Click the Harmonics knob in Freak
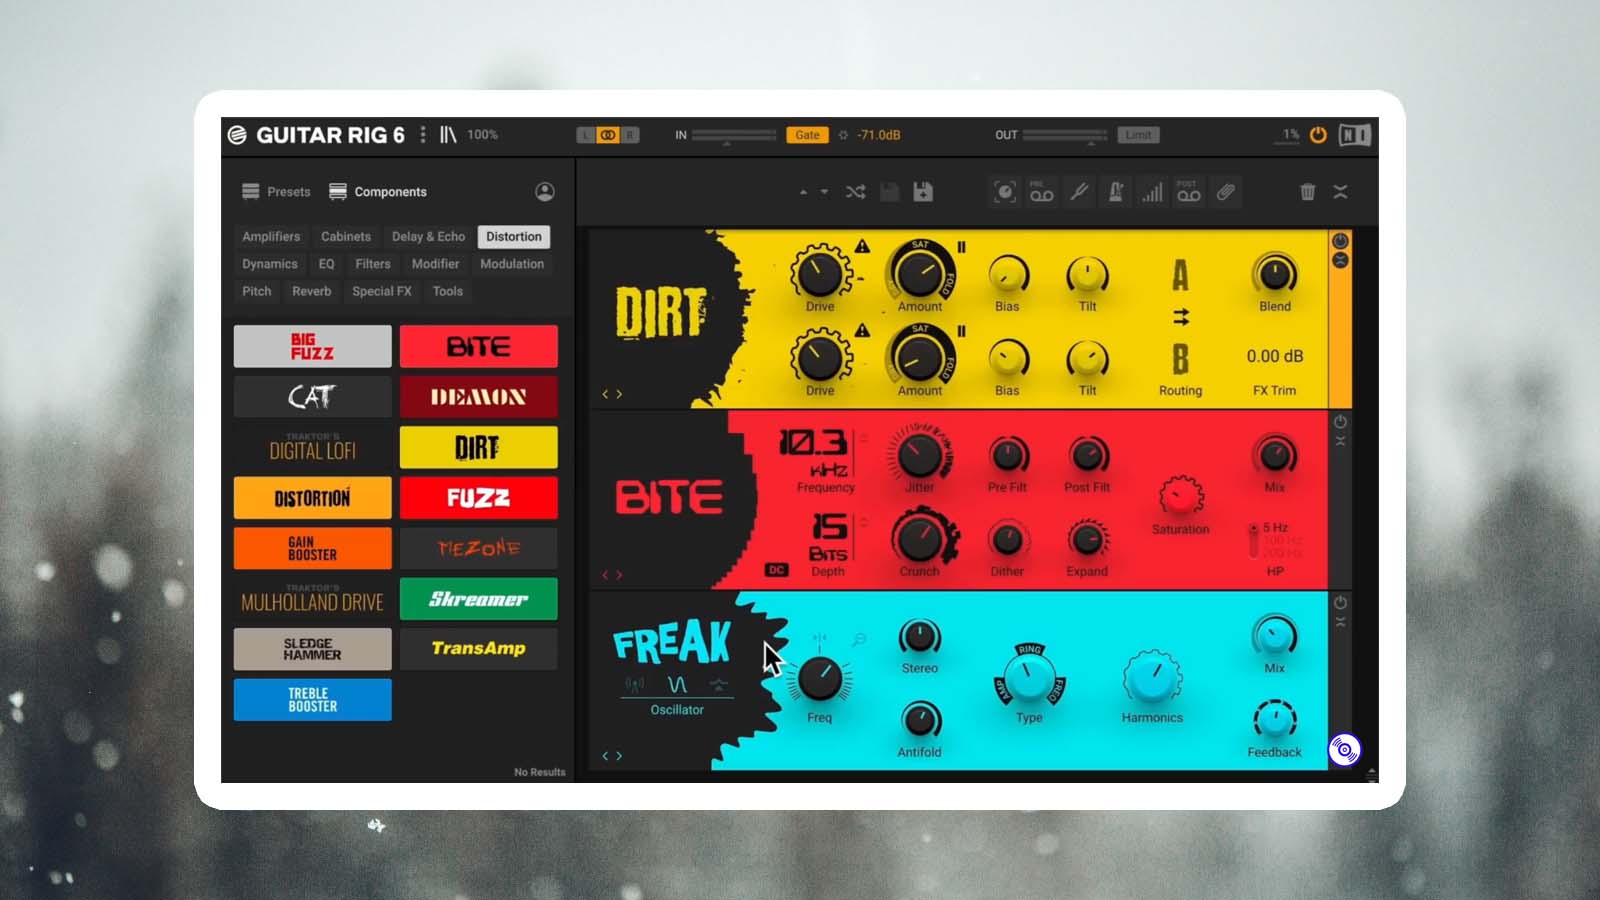This screenshot has height=900, width=1600. 1152,677
